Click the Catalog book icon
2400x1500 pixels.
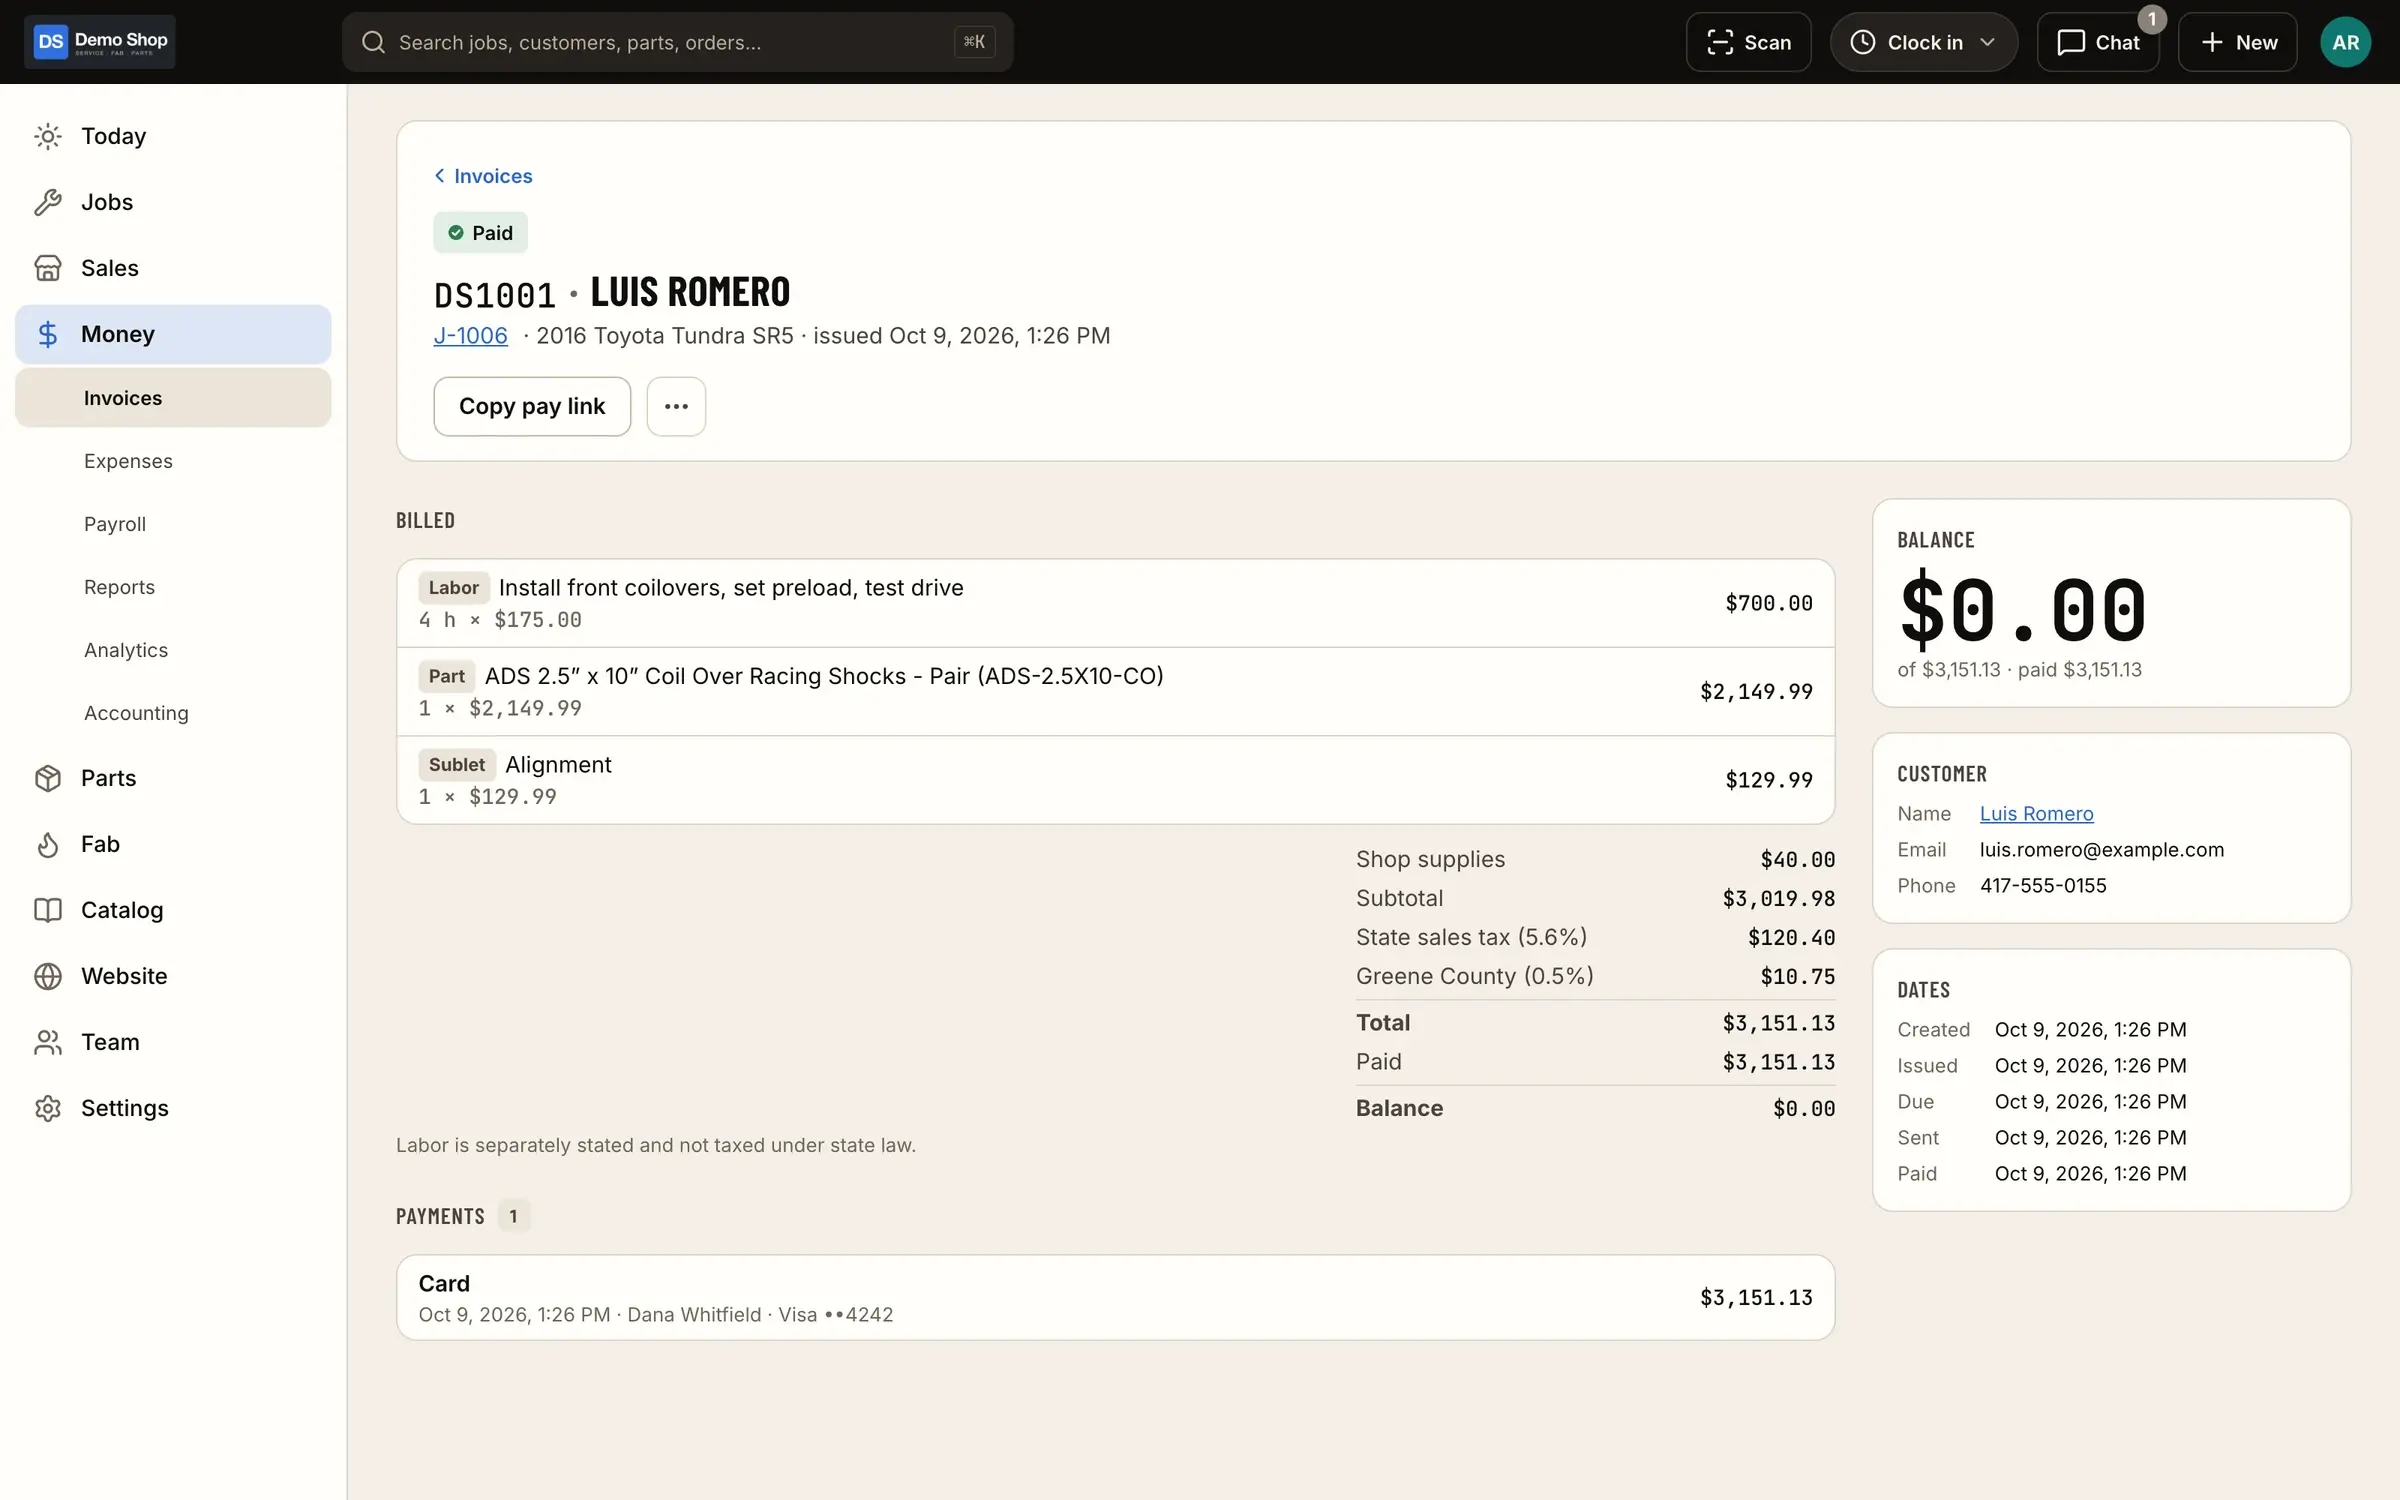pos(48,910)
